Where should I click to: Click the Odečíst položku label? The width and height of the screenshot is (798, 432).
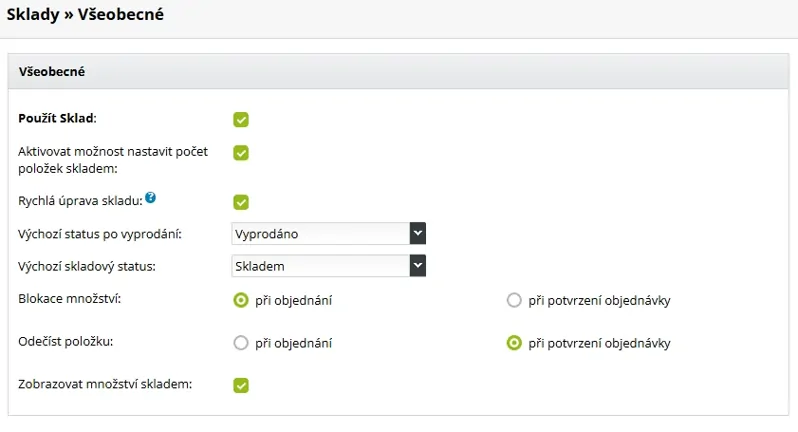pos(66,341)
